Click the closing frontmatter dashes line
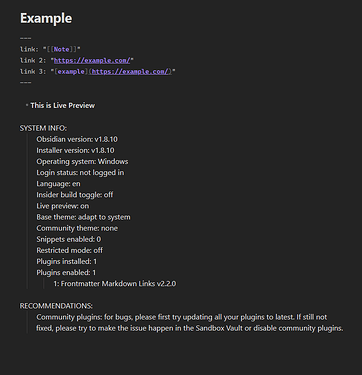362x375 pixels. (x=26, y=82)
